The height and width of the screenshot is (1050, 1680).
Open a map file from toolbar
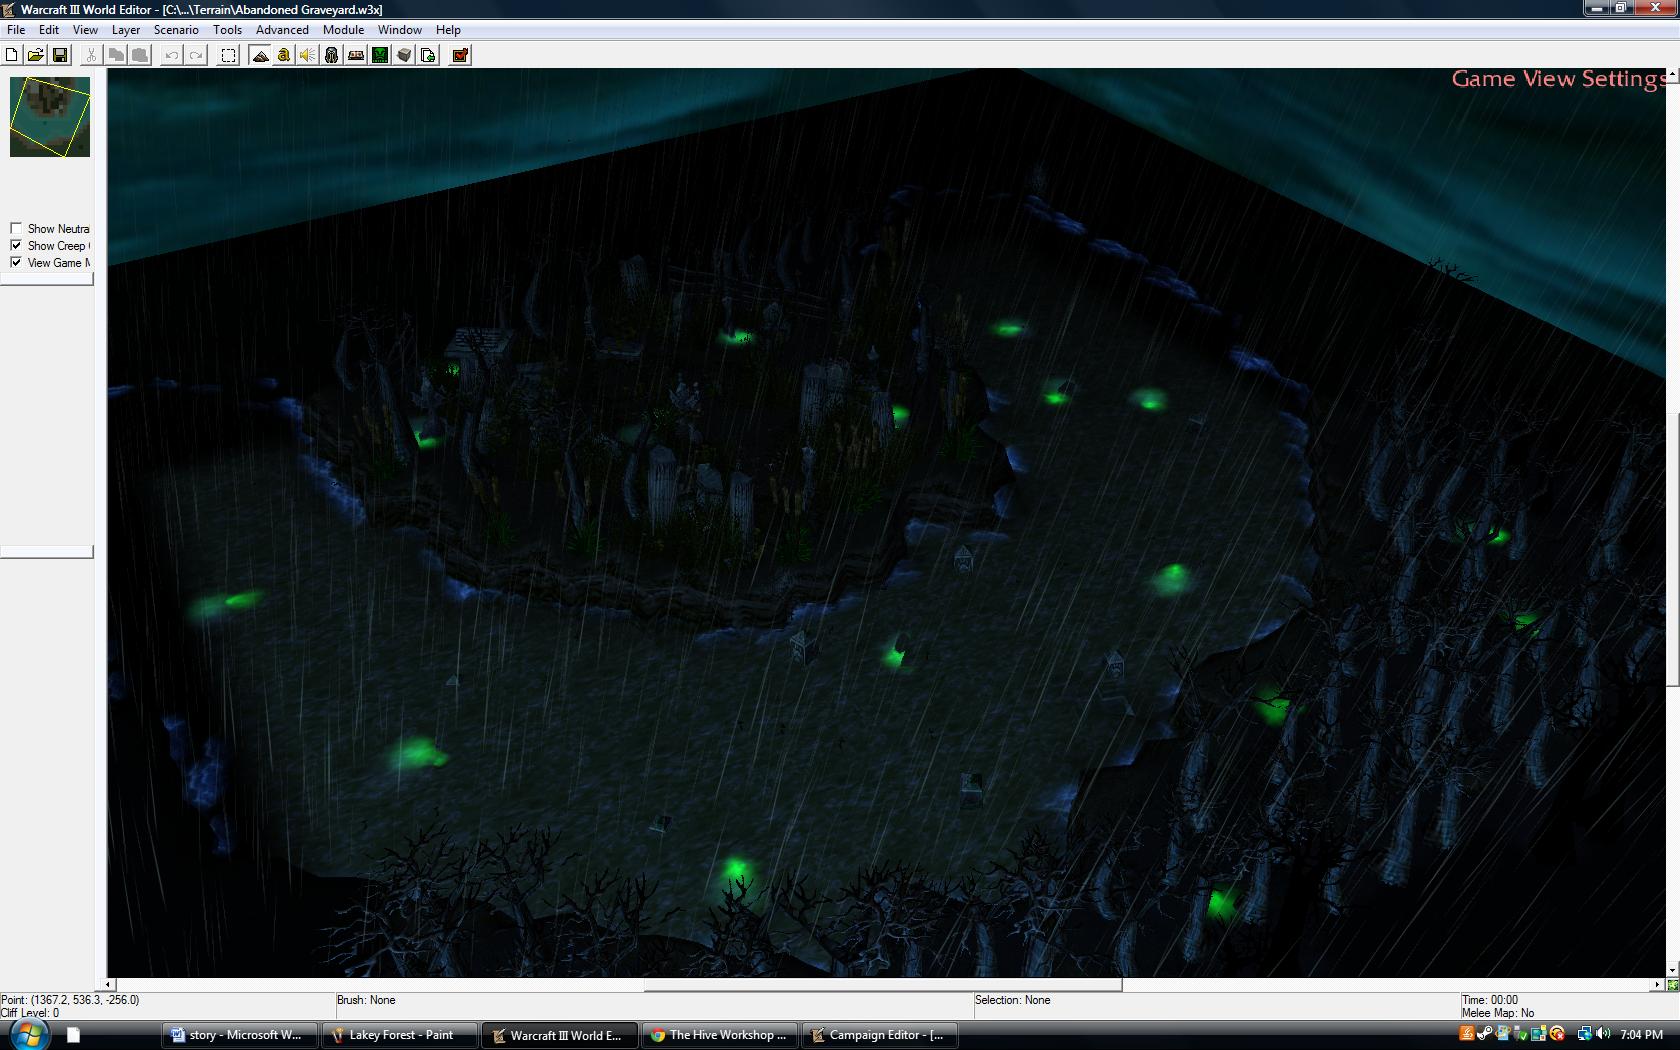pos(36,55)
